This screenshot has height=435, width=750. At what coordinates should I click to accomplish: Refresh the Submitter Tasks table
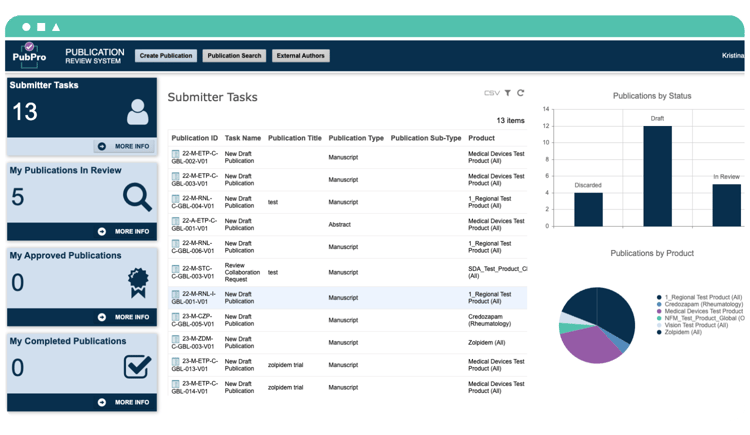point(521,93)
